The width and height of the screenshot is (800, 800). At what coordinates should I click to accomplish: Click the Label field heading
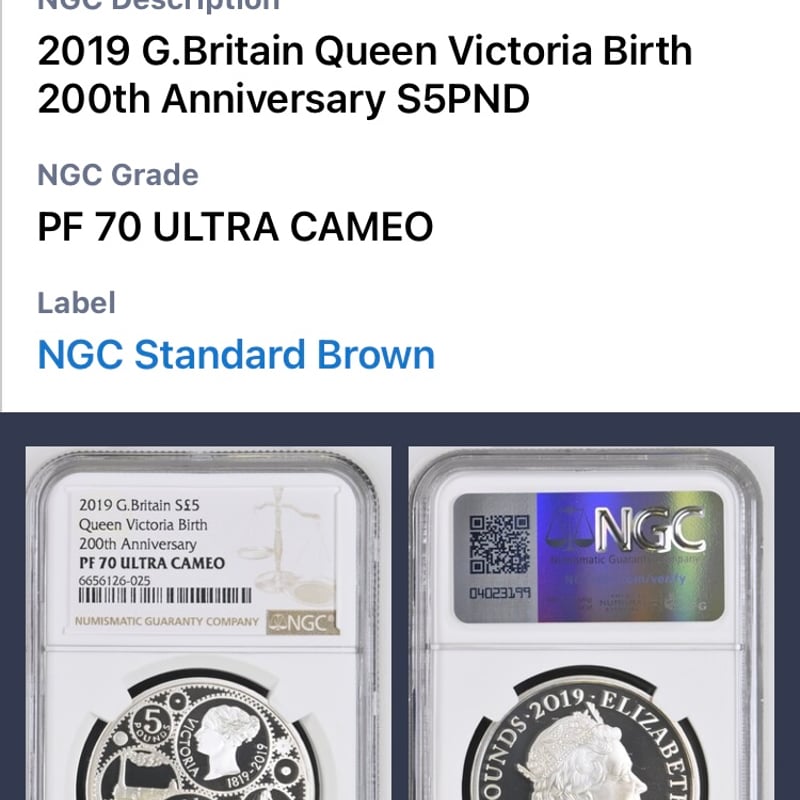tap(77, 303)
